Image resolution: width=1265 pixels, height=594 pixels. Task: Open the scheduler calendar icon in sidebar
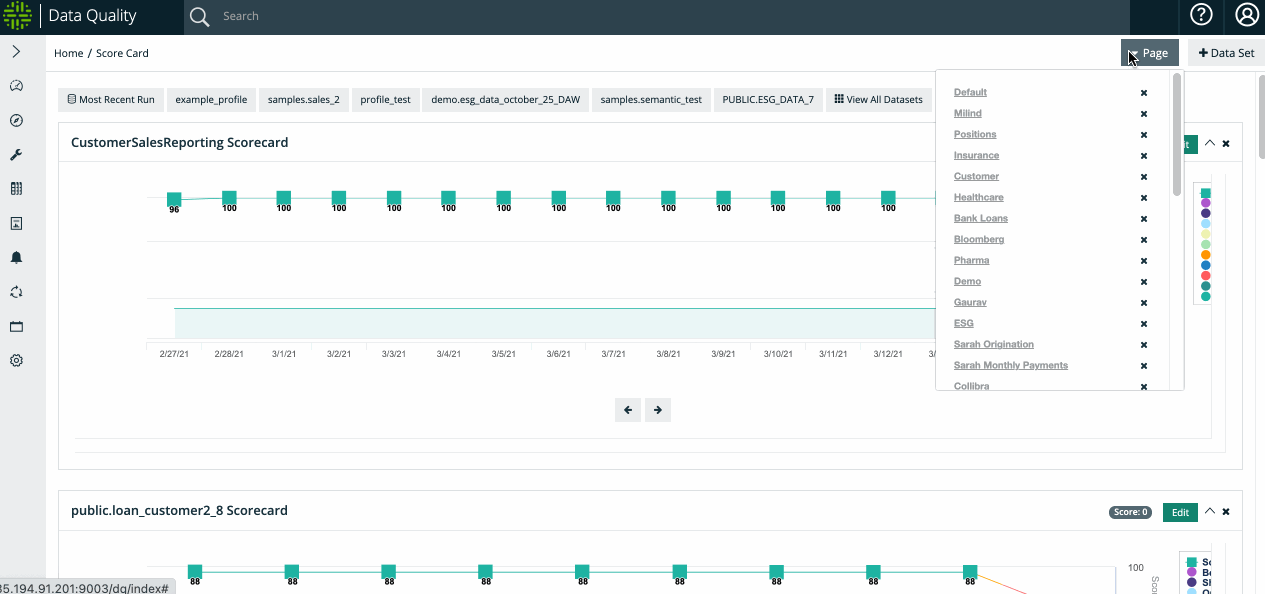pos(16,327)
